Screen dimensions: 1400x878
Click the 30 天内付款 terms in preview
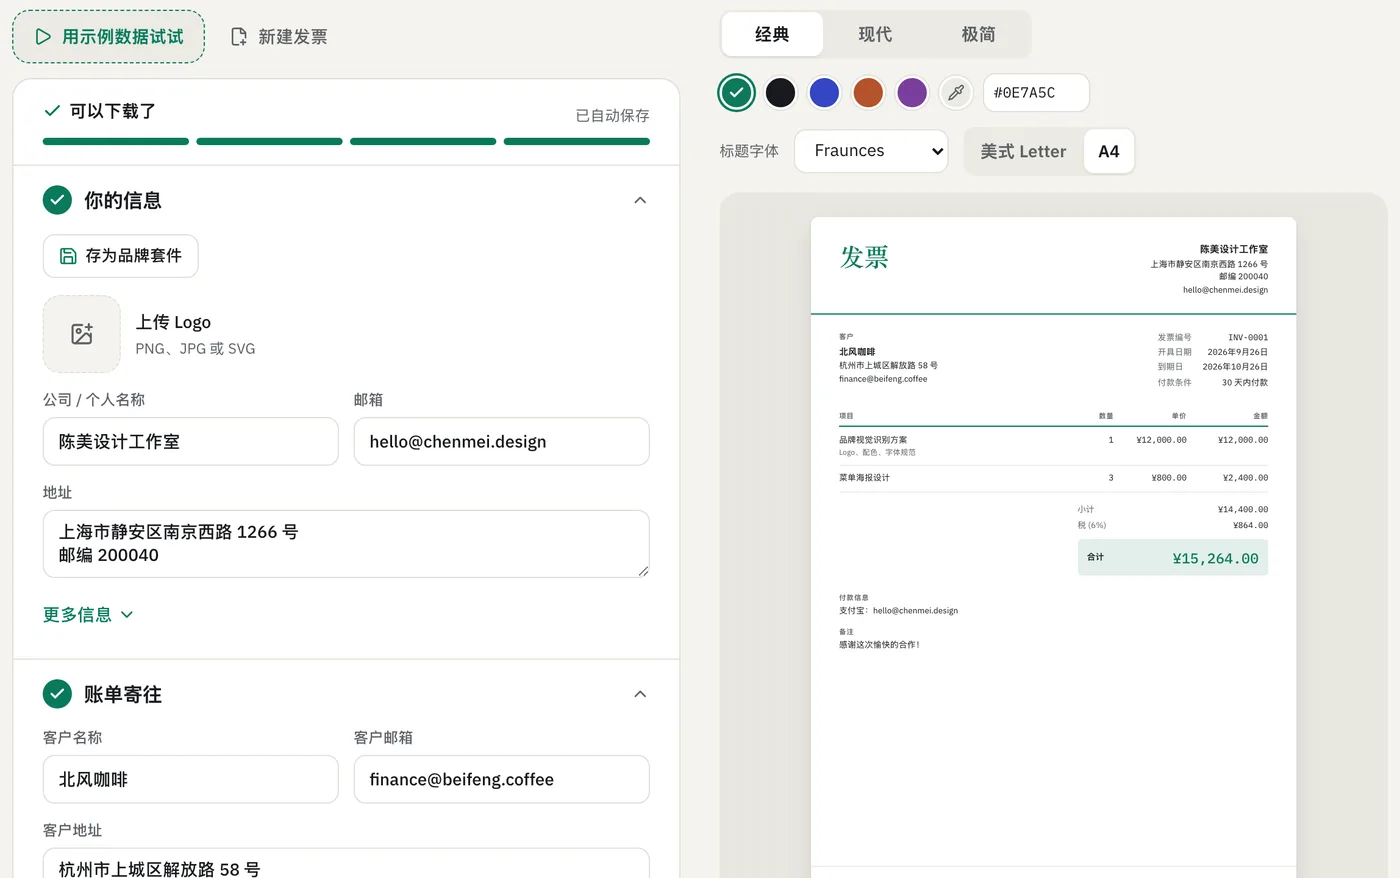click(1245, 383)
